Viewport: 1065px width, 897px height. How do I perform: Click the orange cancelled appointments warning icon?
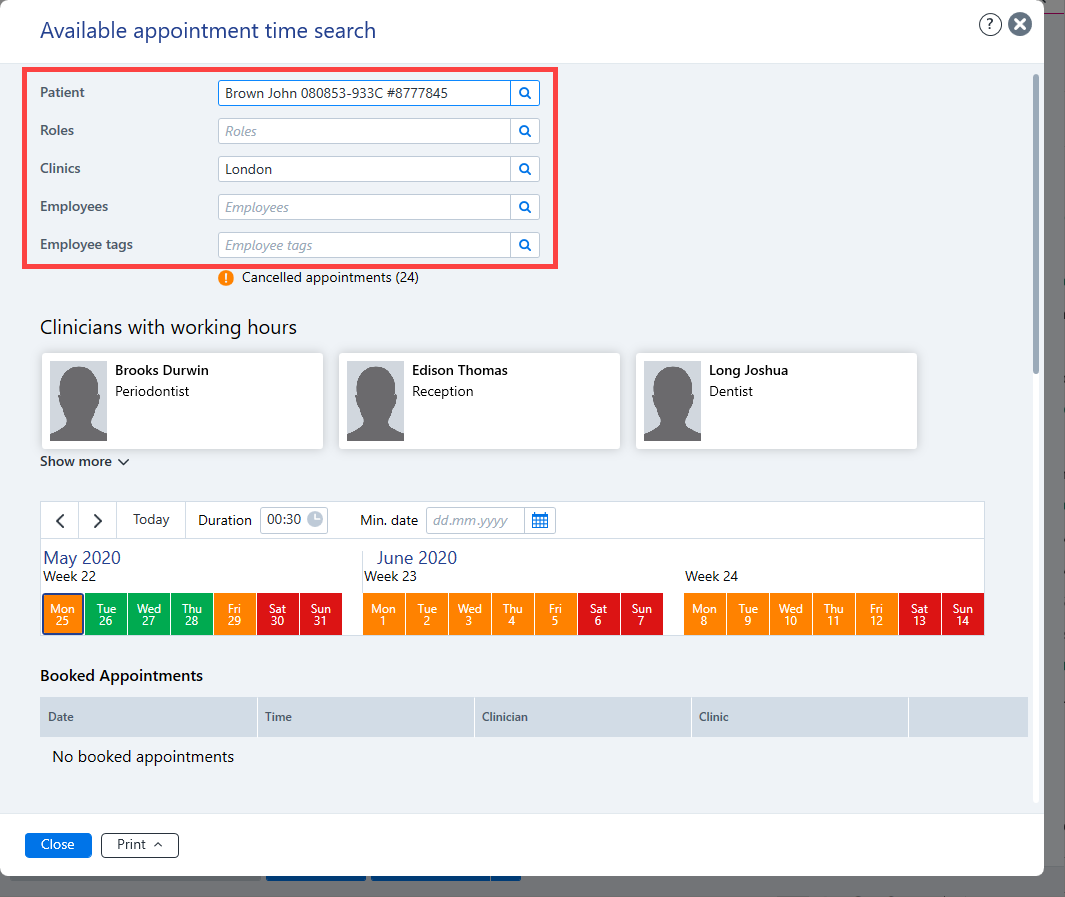click(x=226, y=278)
